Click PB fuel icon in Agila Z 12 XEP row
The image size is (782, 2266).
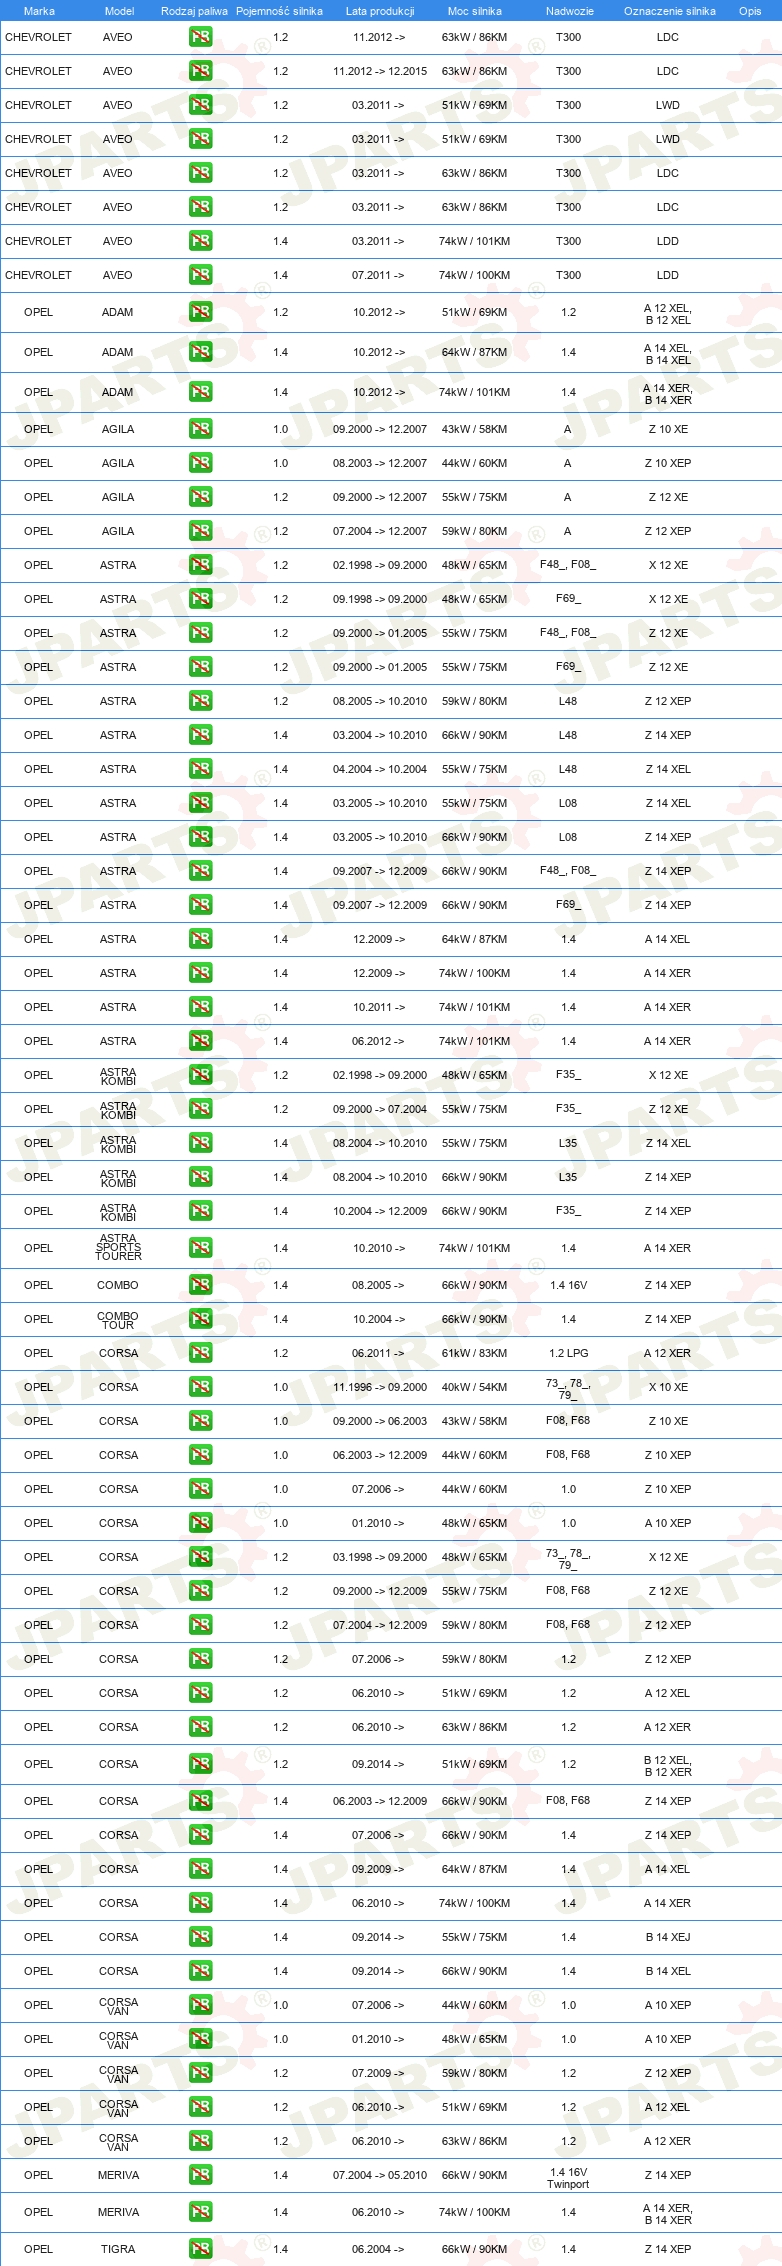pyautogui.click(x=200, y=531)
